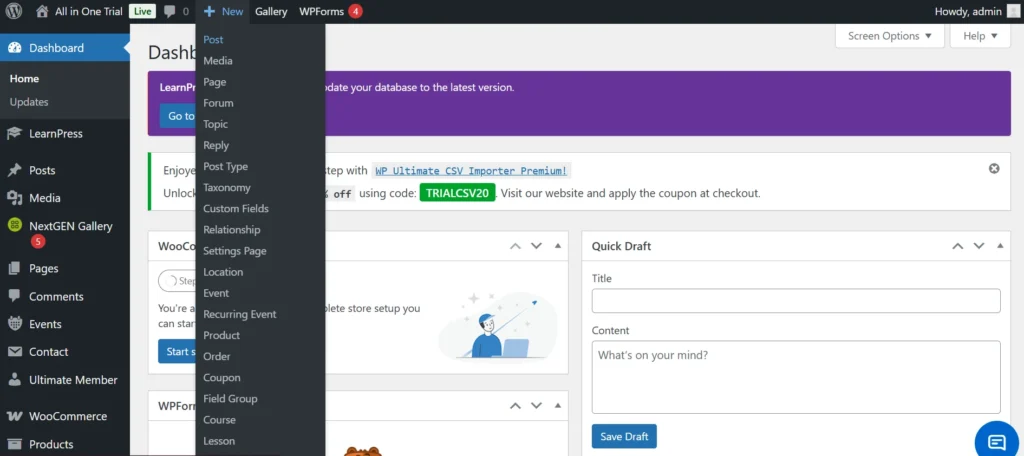Screen dimensions: 1024x456
Task: Click the WooCommerce logo icon in sidebar
Action: (x=14, y=416)
